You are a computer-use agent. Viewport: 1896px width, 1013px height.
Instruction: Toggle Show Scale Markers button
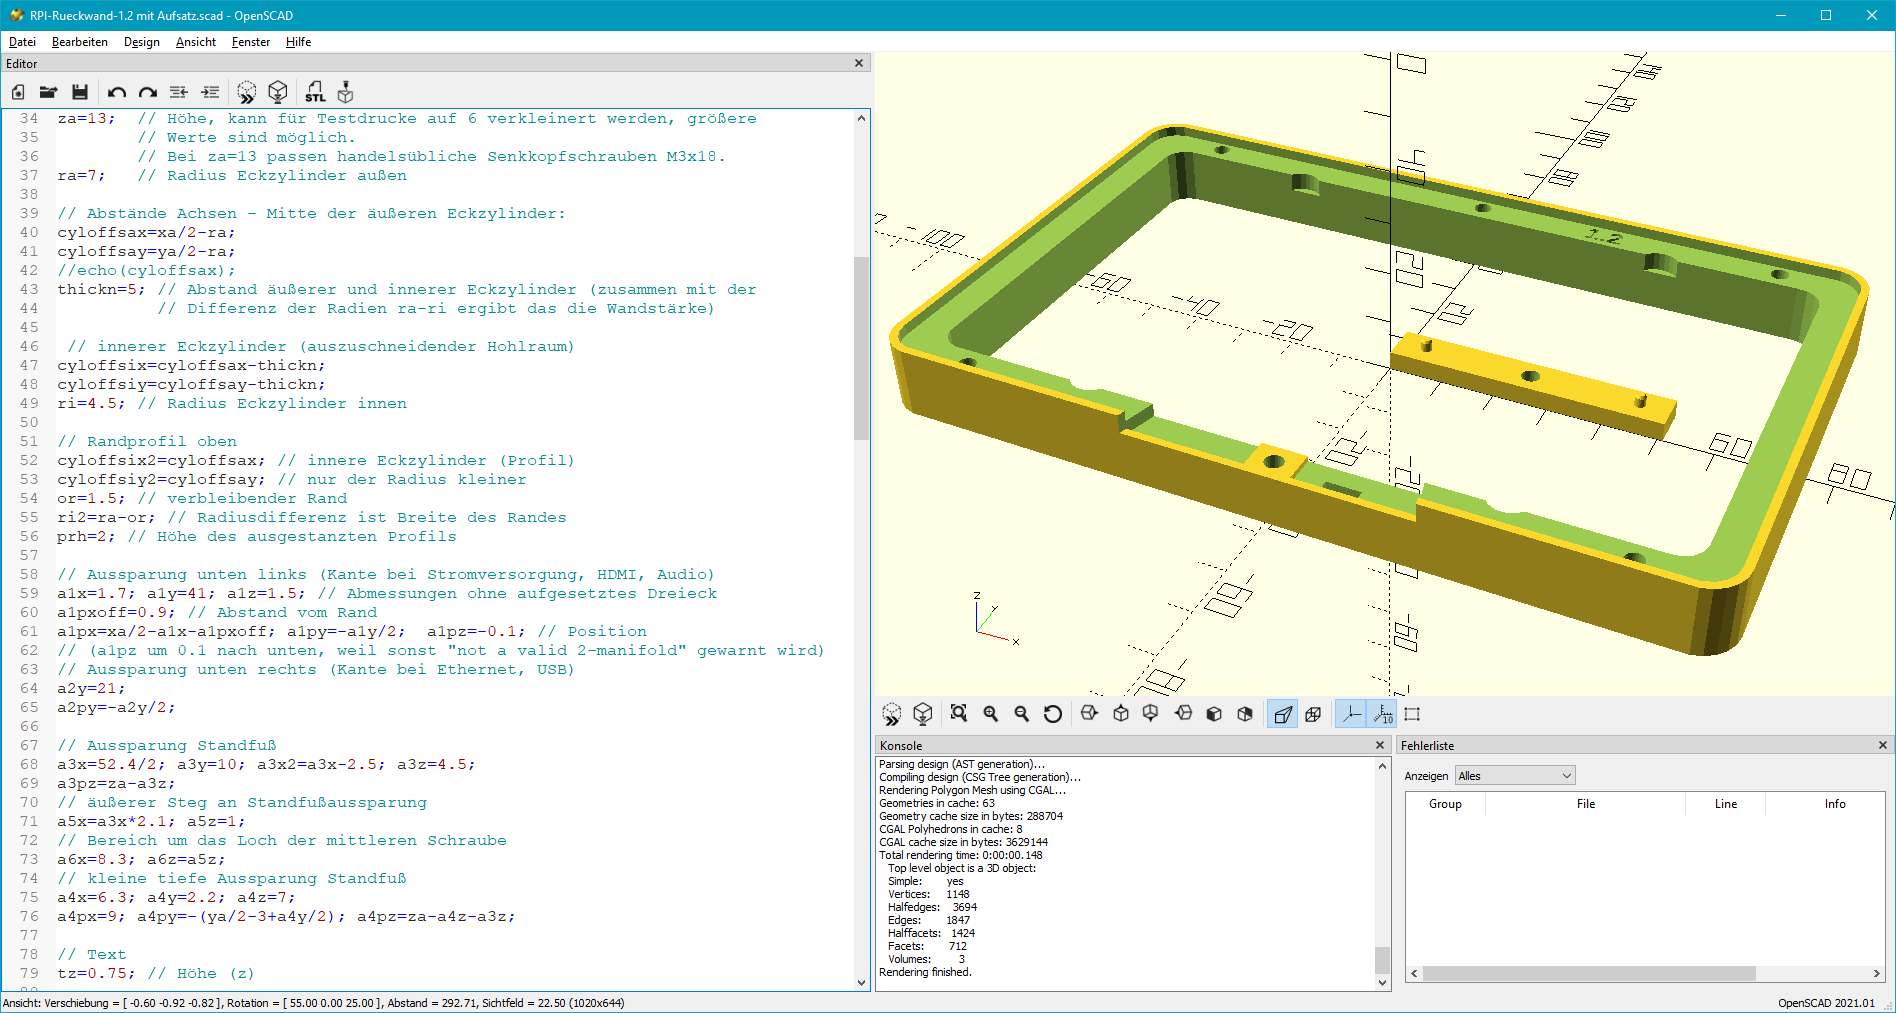pyautogui.click(x=1383, y=713)
